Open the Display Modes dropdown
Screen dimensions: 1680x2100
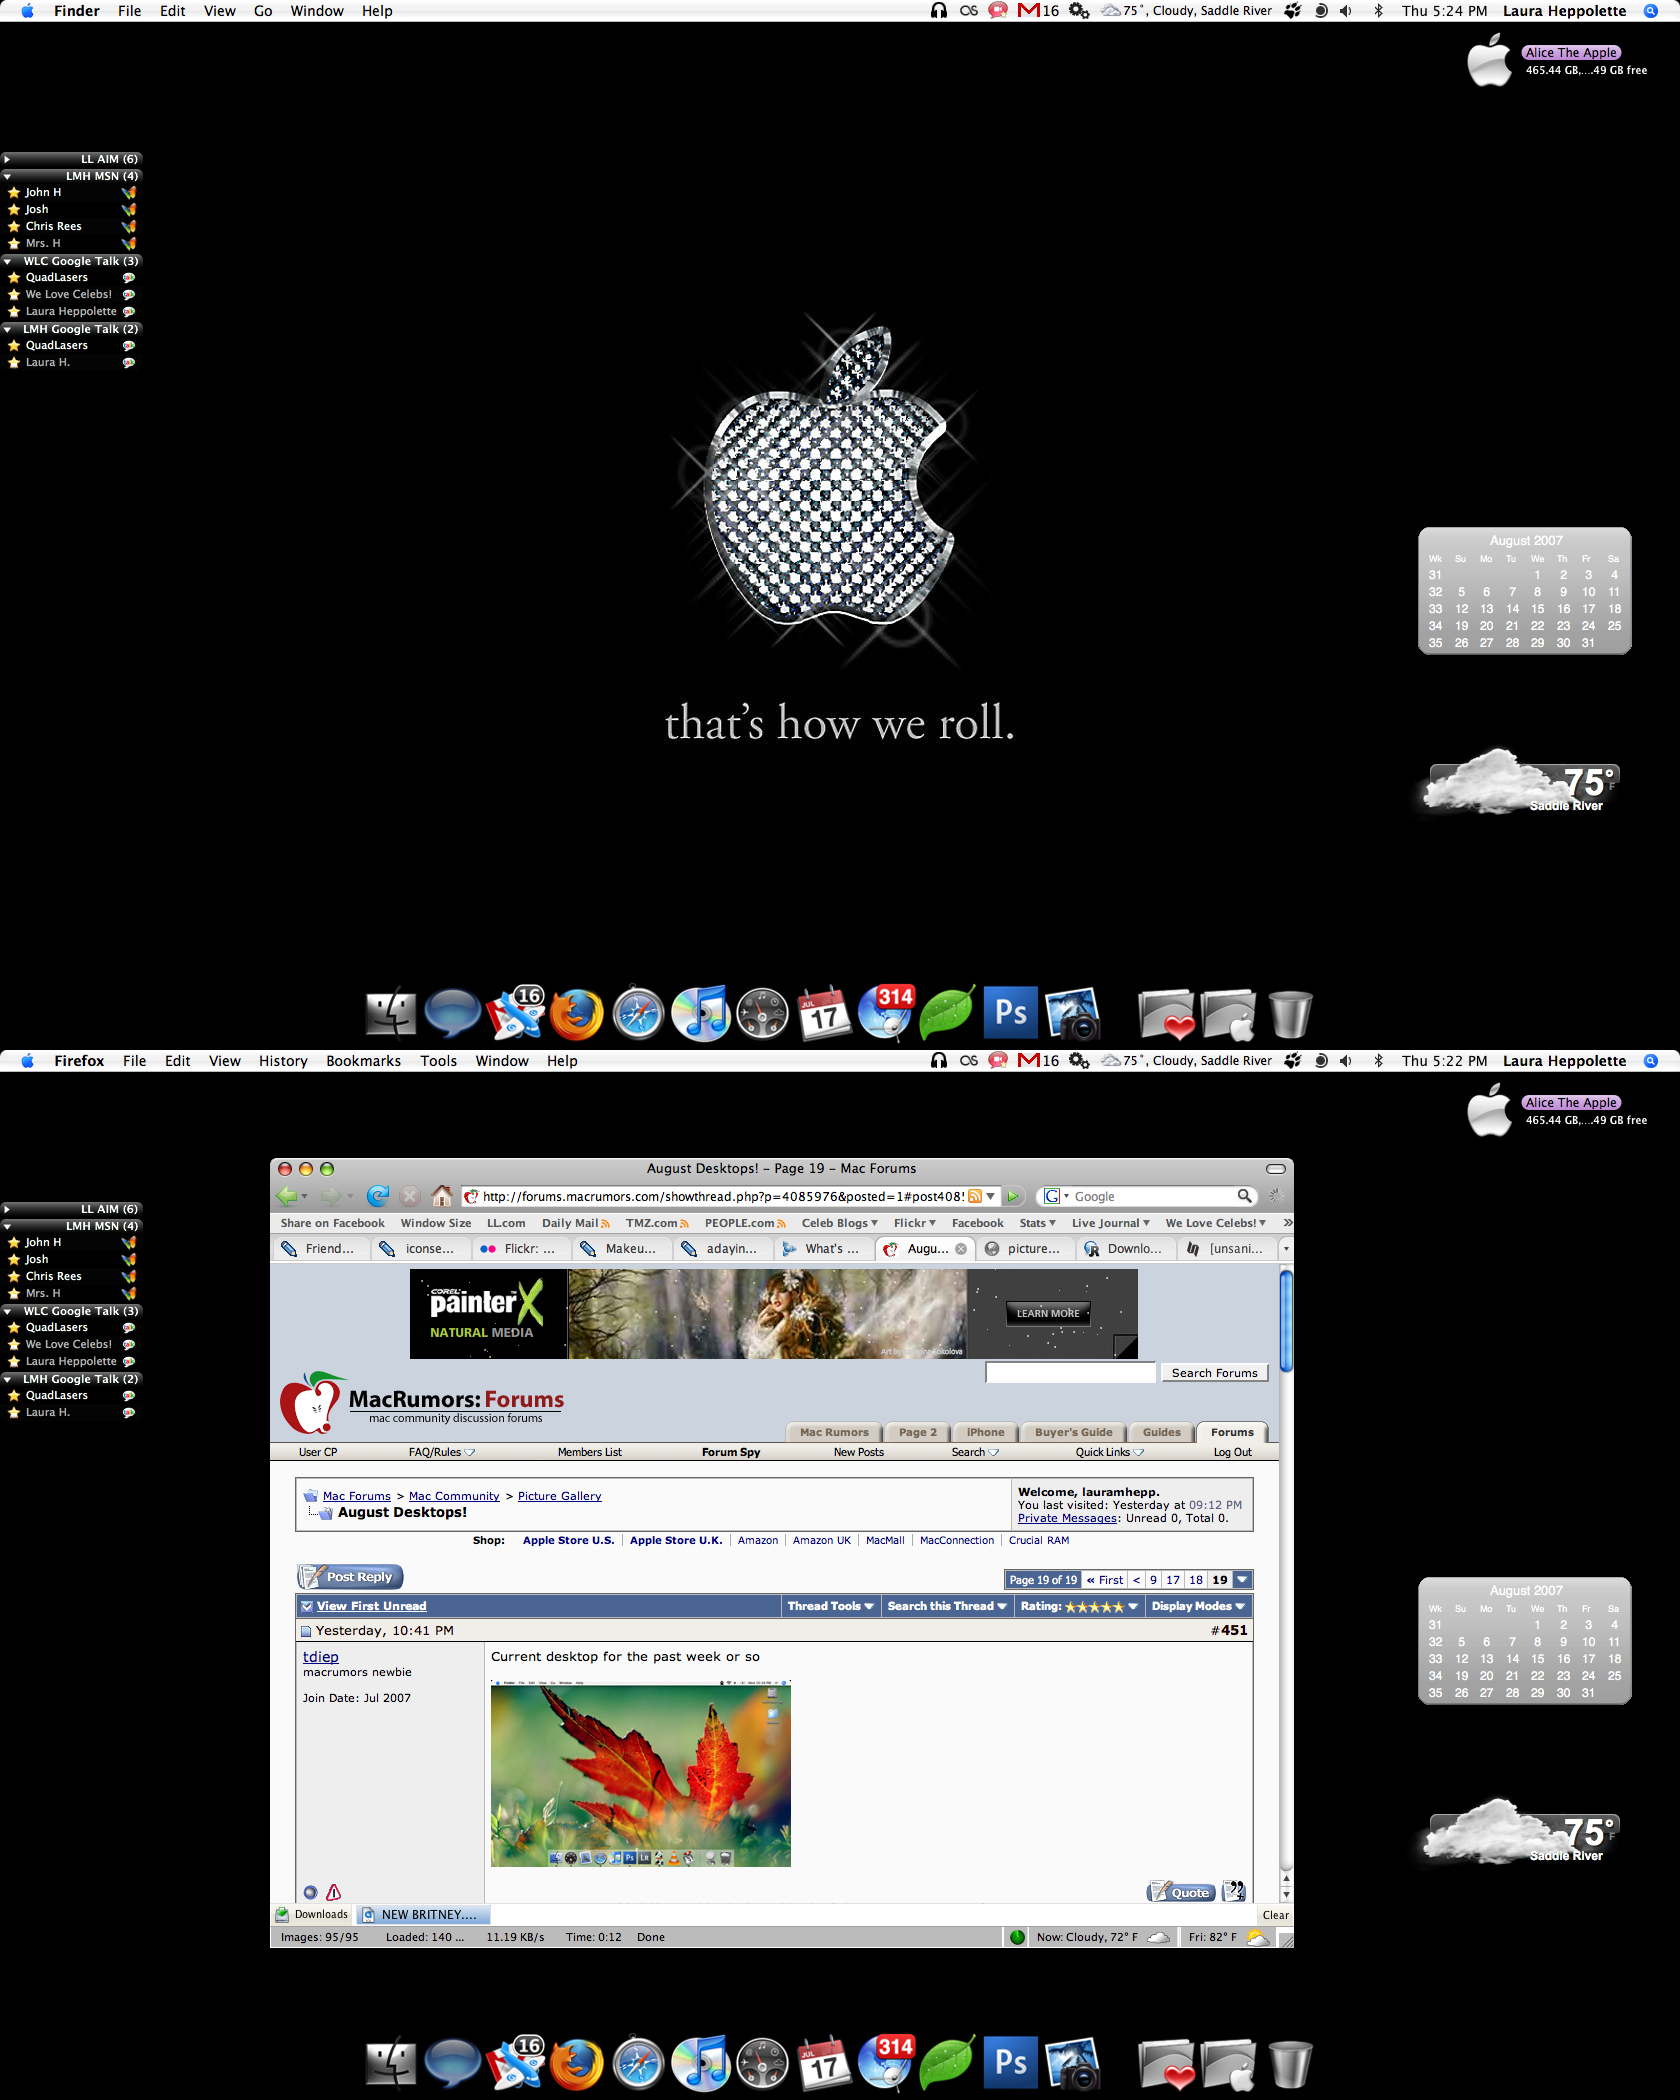[1197, 1606]
